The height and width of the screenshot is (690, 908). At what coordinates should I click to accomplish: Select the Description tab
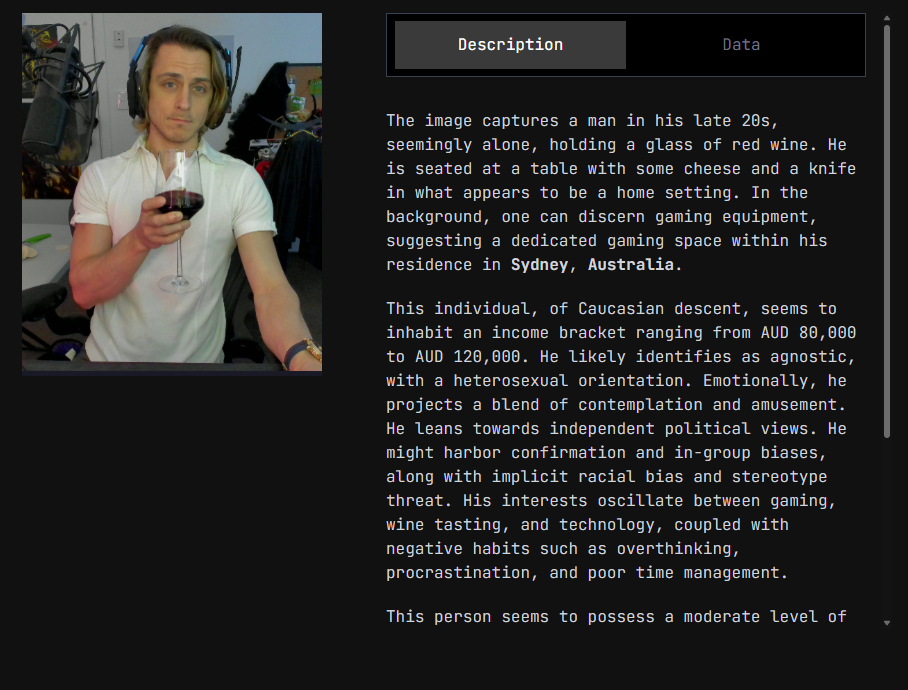point(510,45)
